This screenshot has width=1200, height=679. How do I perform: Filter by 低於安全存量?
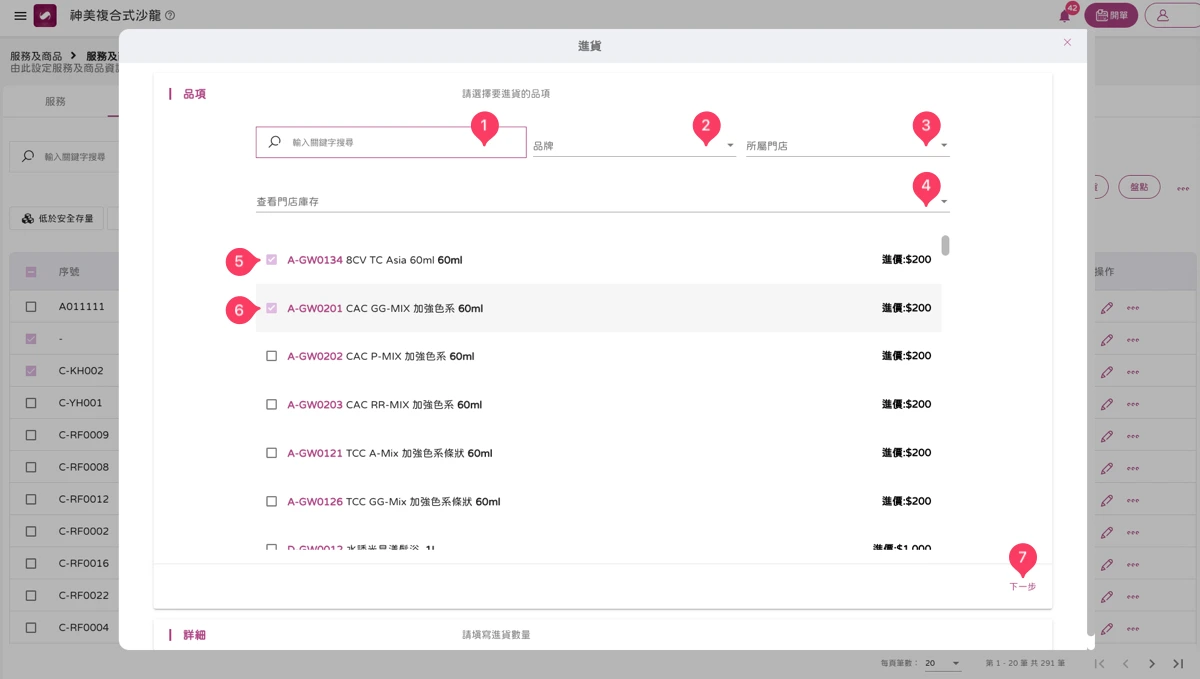click(x=58, y=218)
